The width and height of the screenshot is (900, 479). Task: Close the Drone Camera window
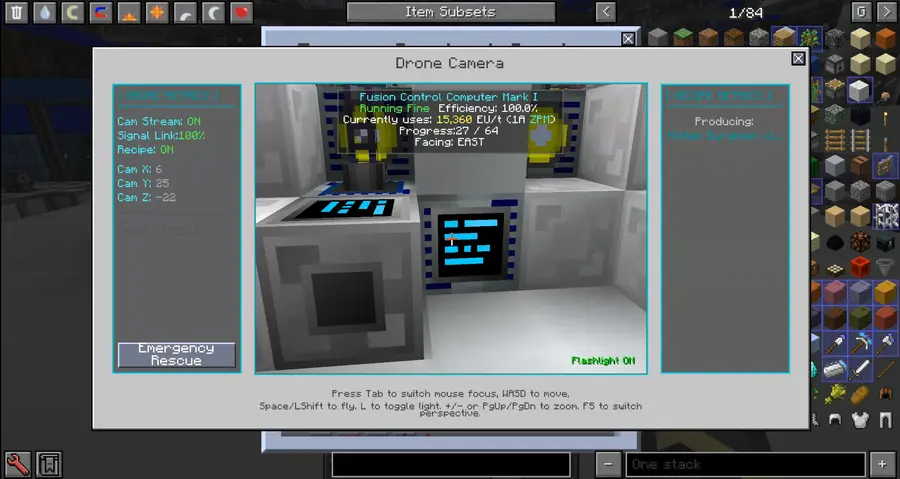[x=798, y=59]
